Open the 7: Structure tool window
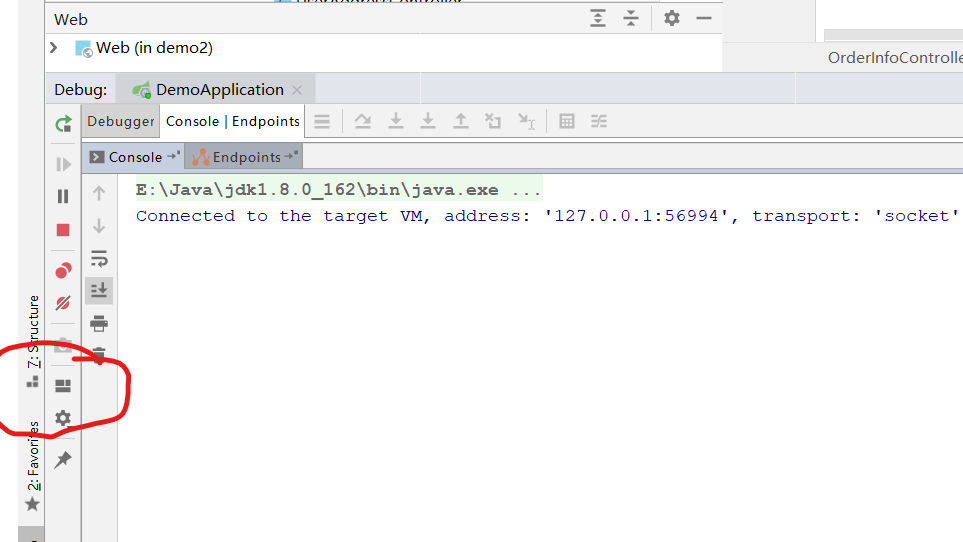This screenshot has width=963, height=542. coord(33,341)
